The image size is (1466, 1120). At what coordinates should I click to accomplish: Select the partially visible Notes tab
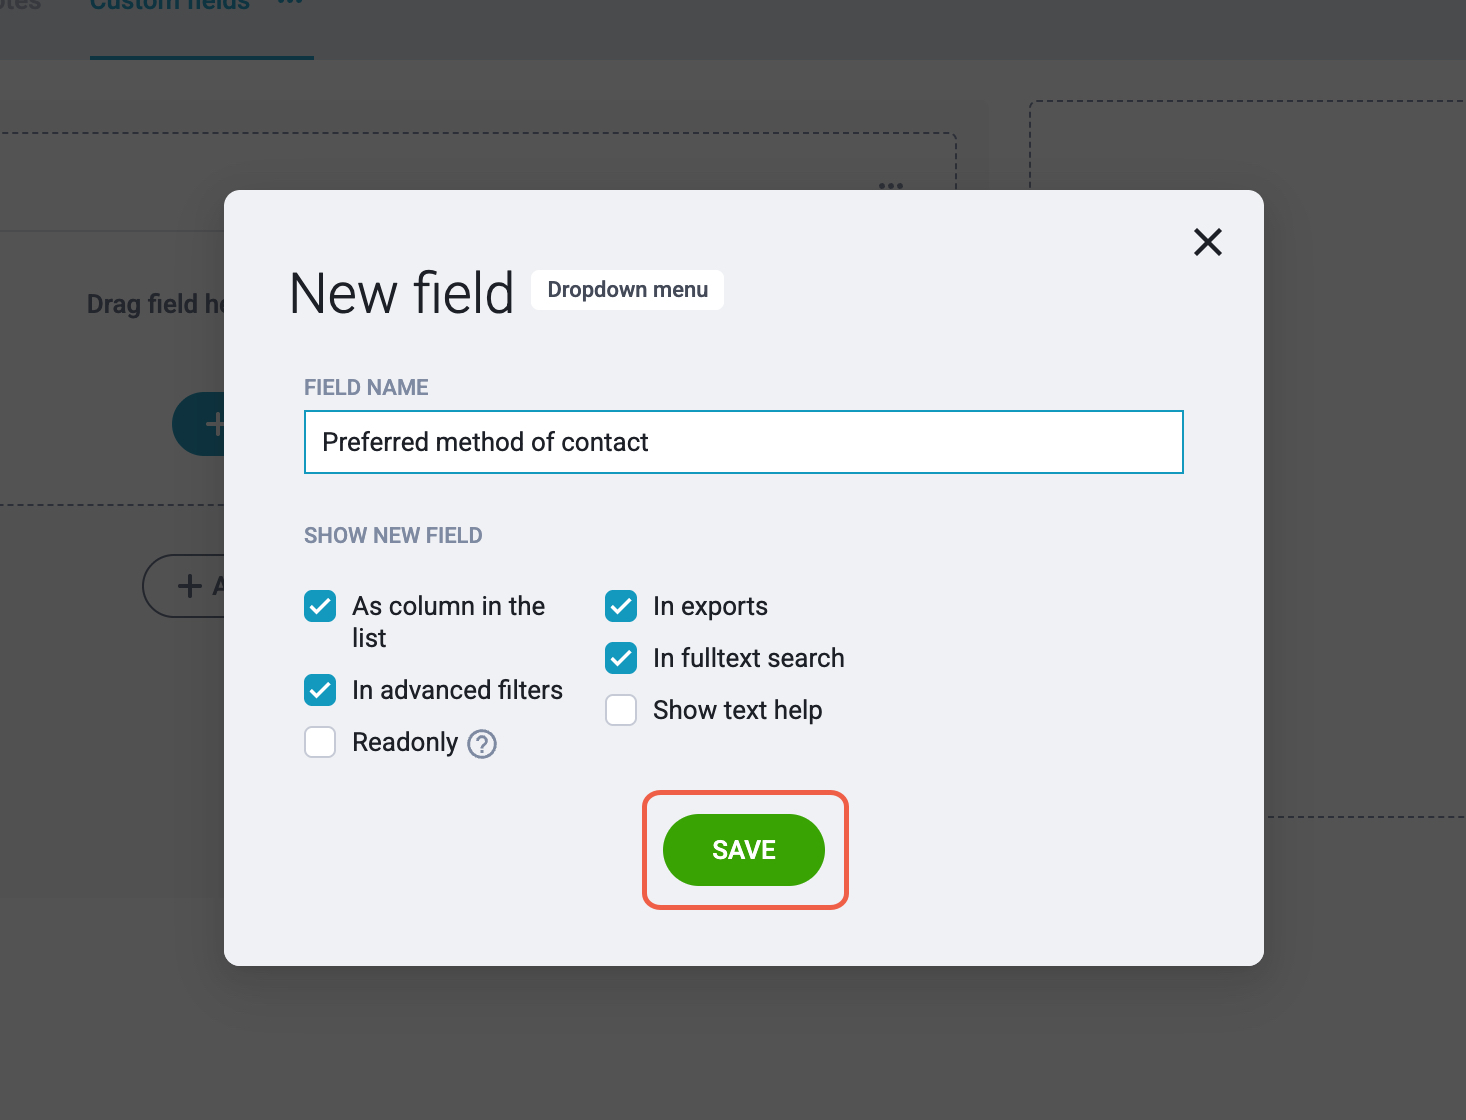coord(20,5)
